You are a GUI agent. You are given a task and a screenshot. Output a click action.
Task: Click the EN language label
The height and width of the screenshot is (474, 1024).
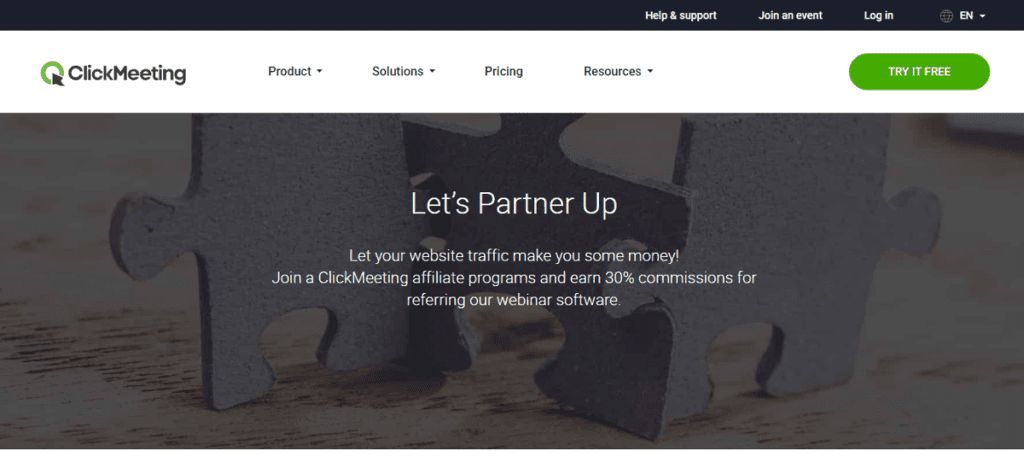966,16
